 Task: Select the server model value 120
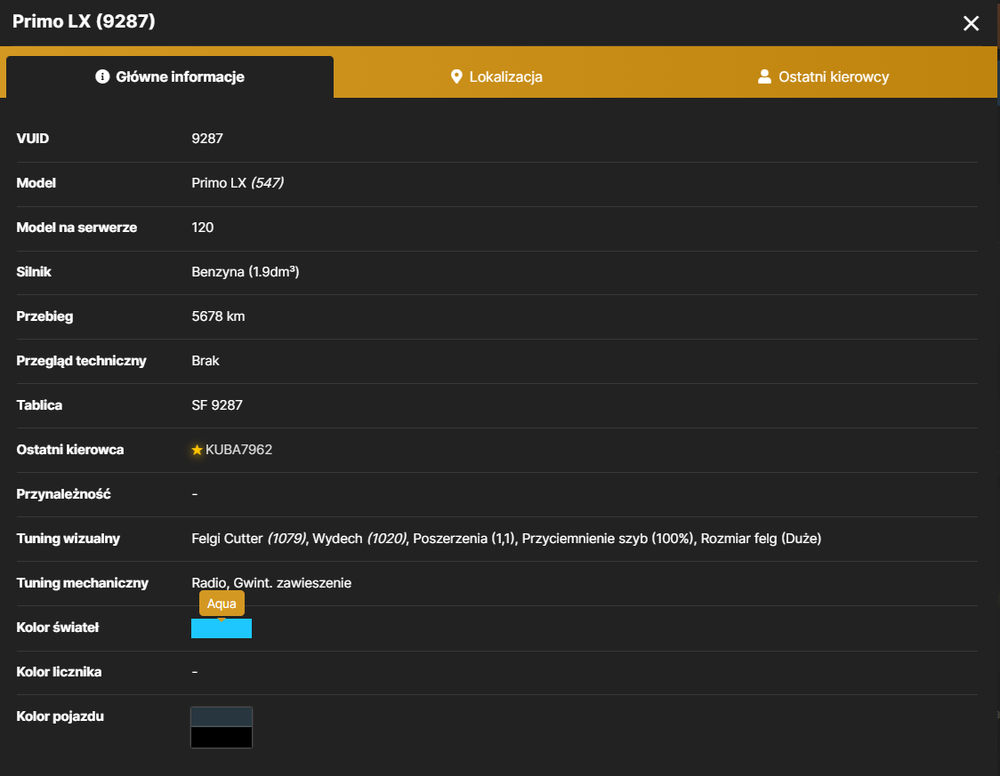[x=202, y=228]
